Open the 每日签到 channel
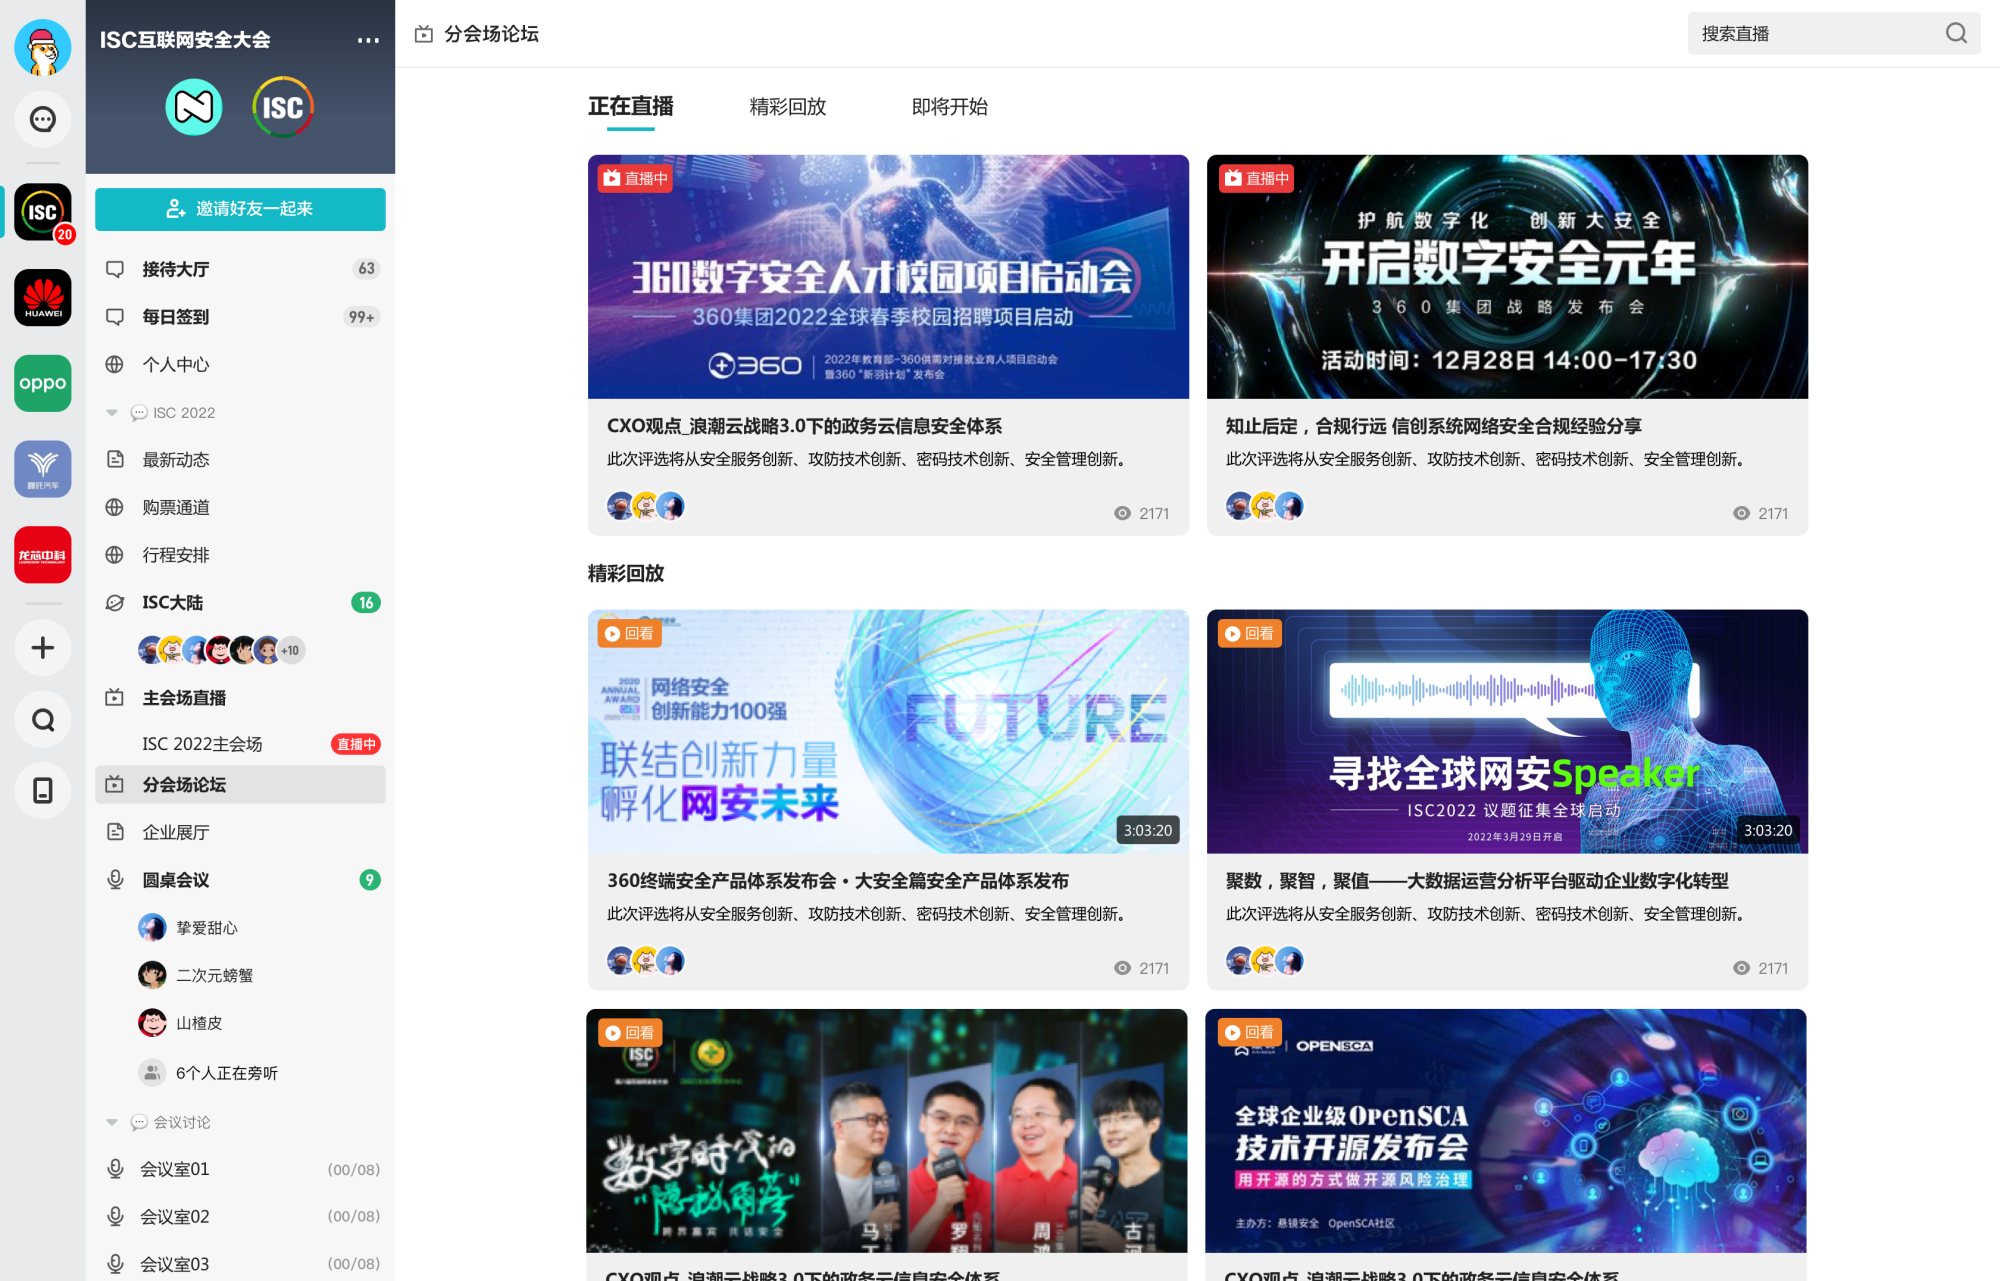 click(176, 317)
